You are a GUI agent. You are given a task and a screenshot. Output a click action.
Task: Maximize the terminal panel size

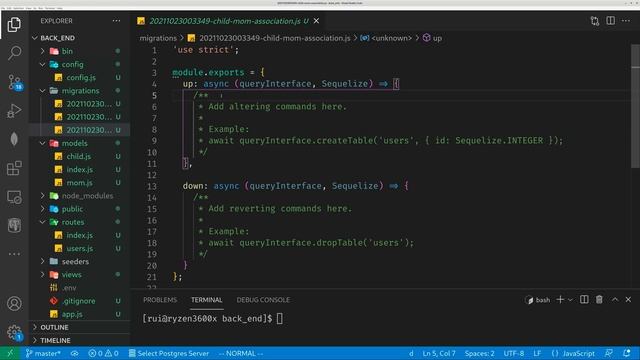pos(615,300)
